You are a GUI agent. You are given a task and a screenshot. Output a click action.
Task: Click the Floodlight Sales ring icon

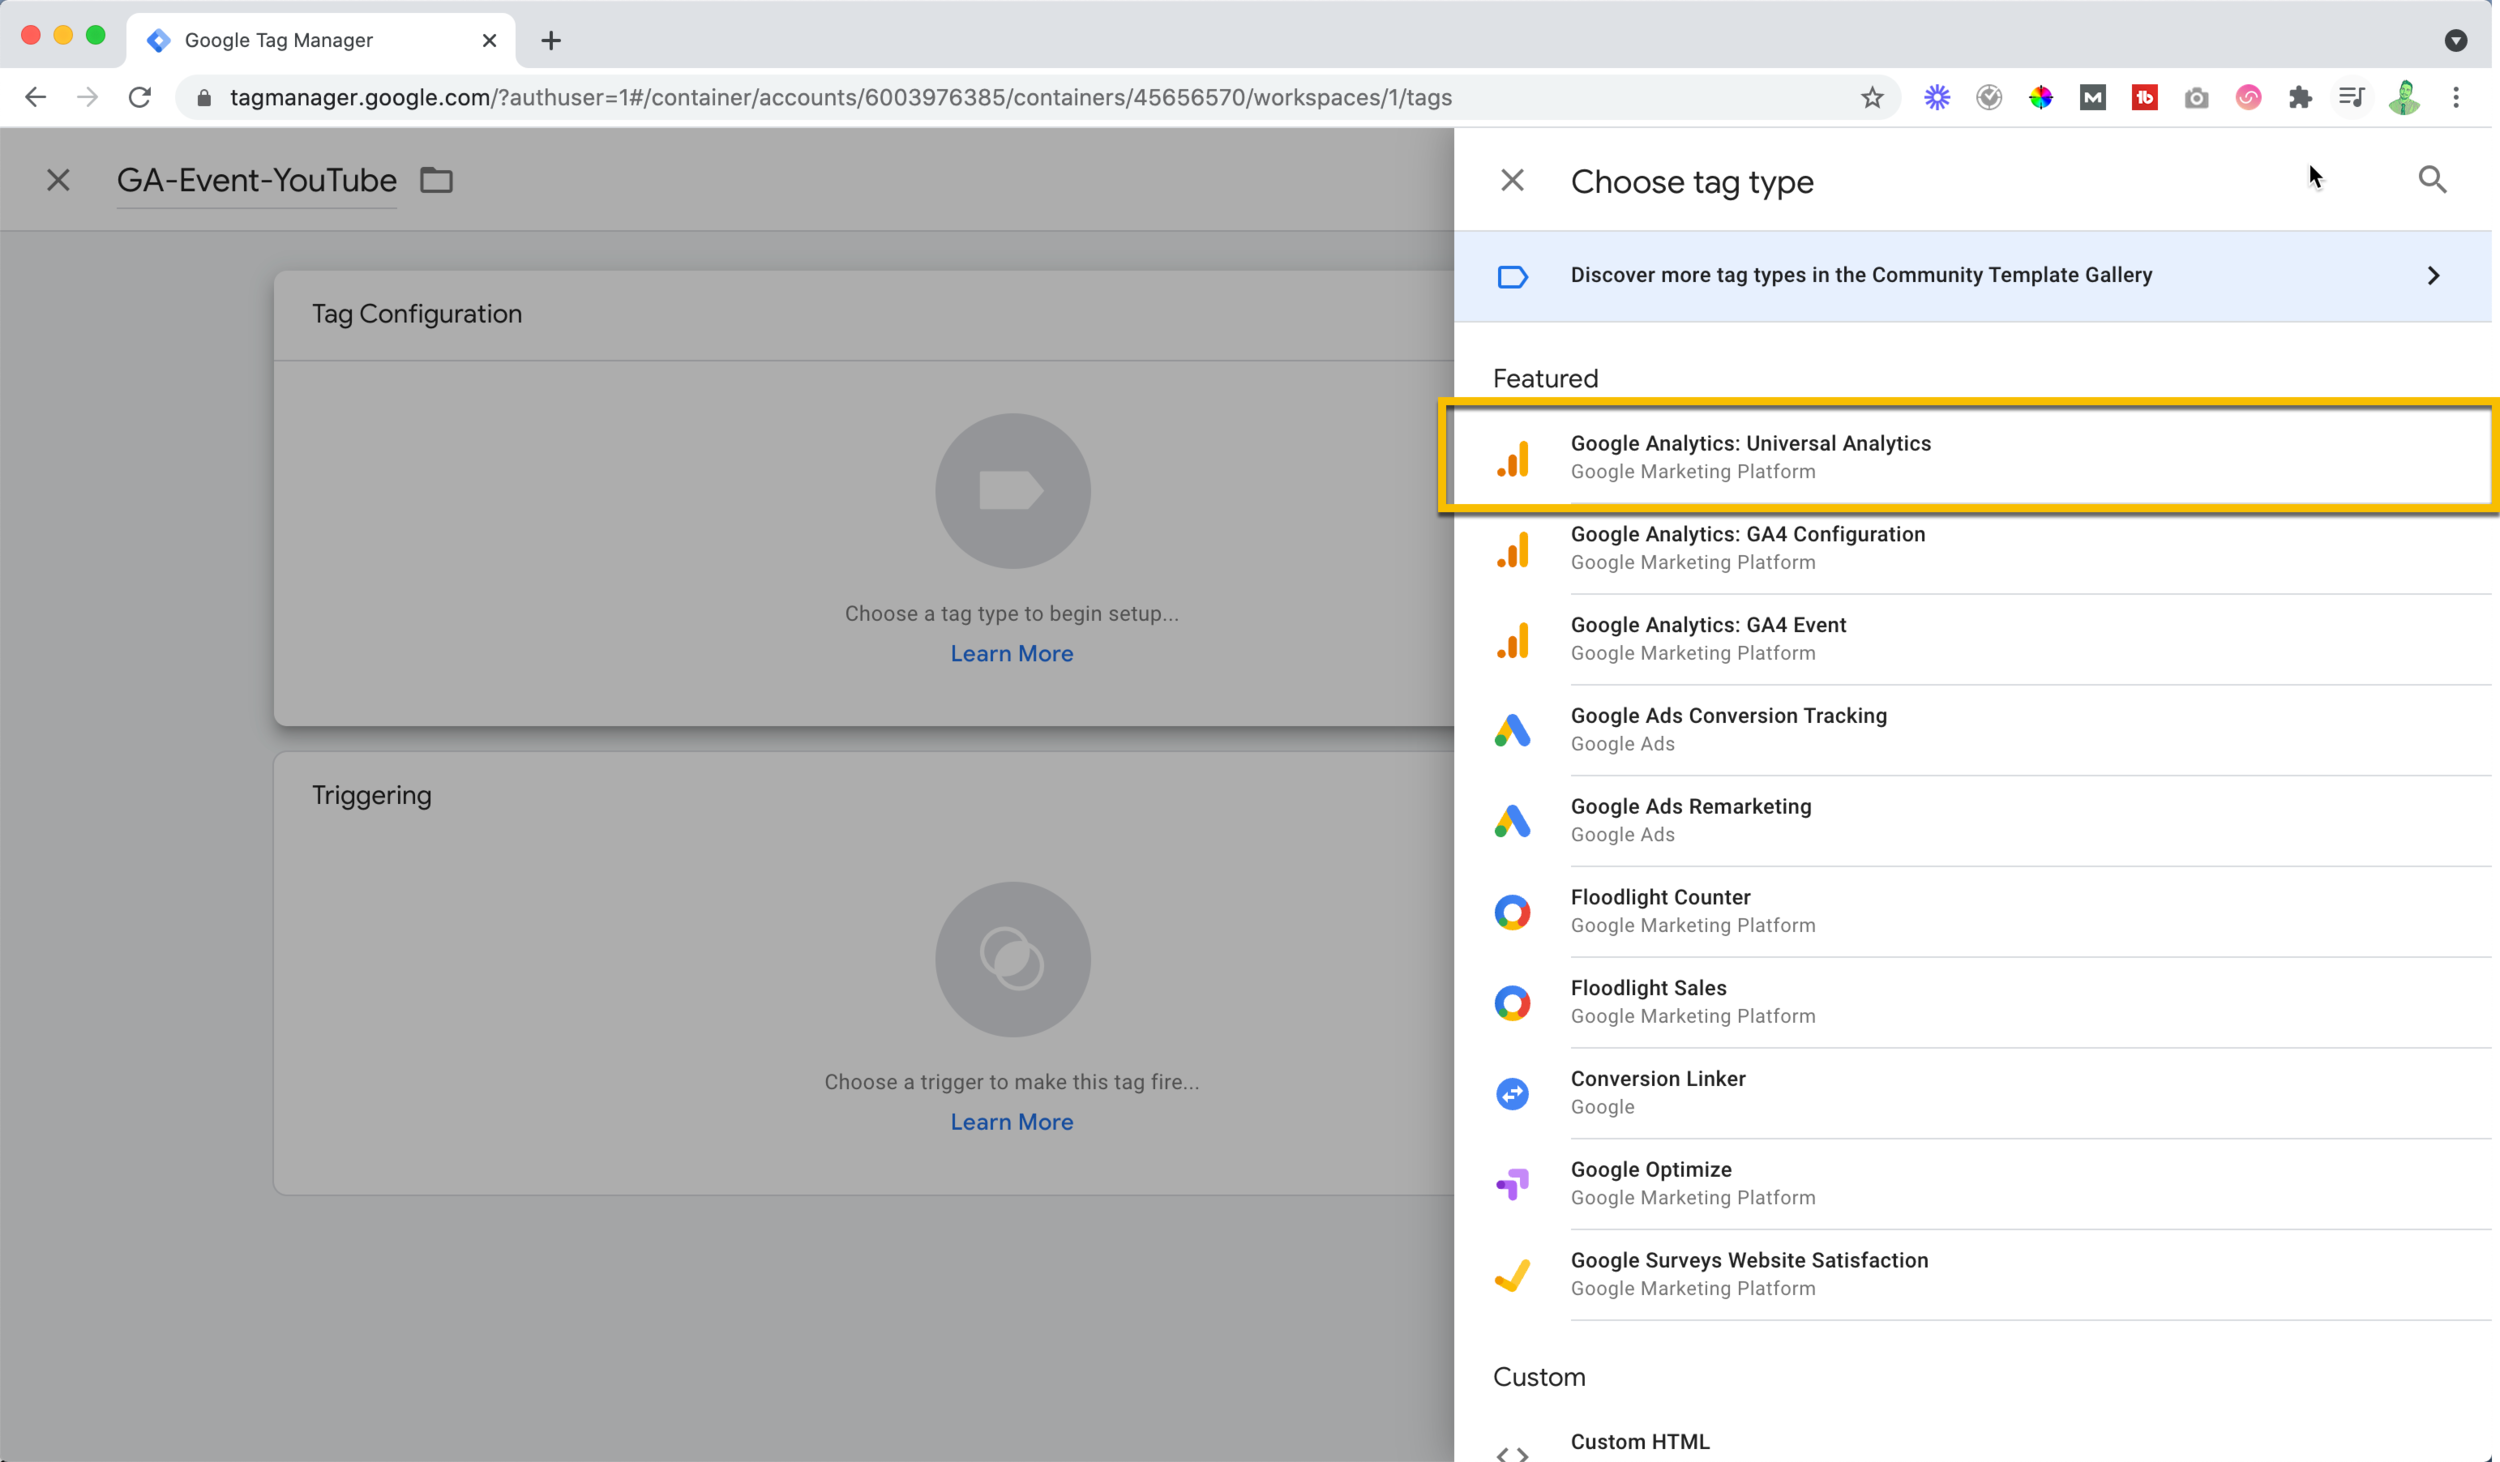(1512, 1003)
